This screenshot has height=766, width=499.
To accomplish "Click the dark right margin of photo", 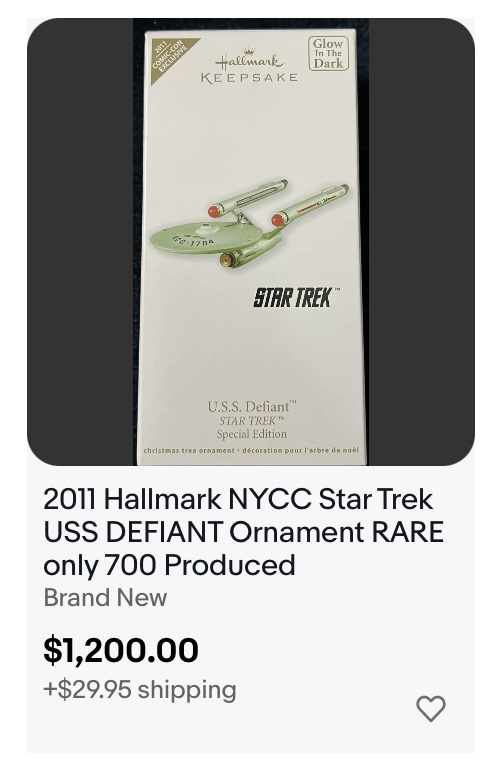I will click(x=421, y=242).
